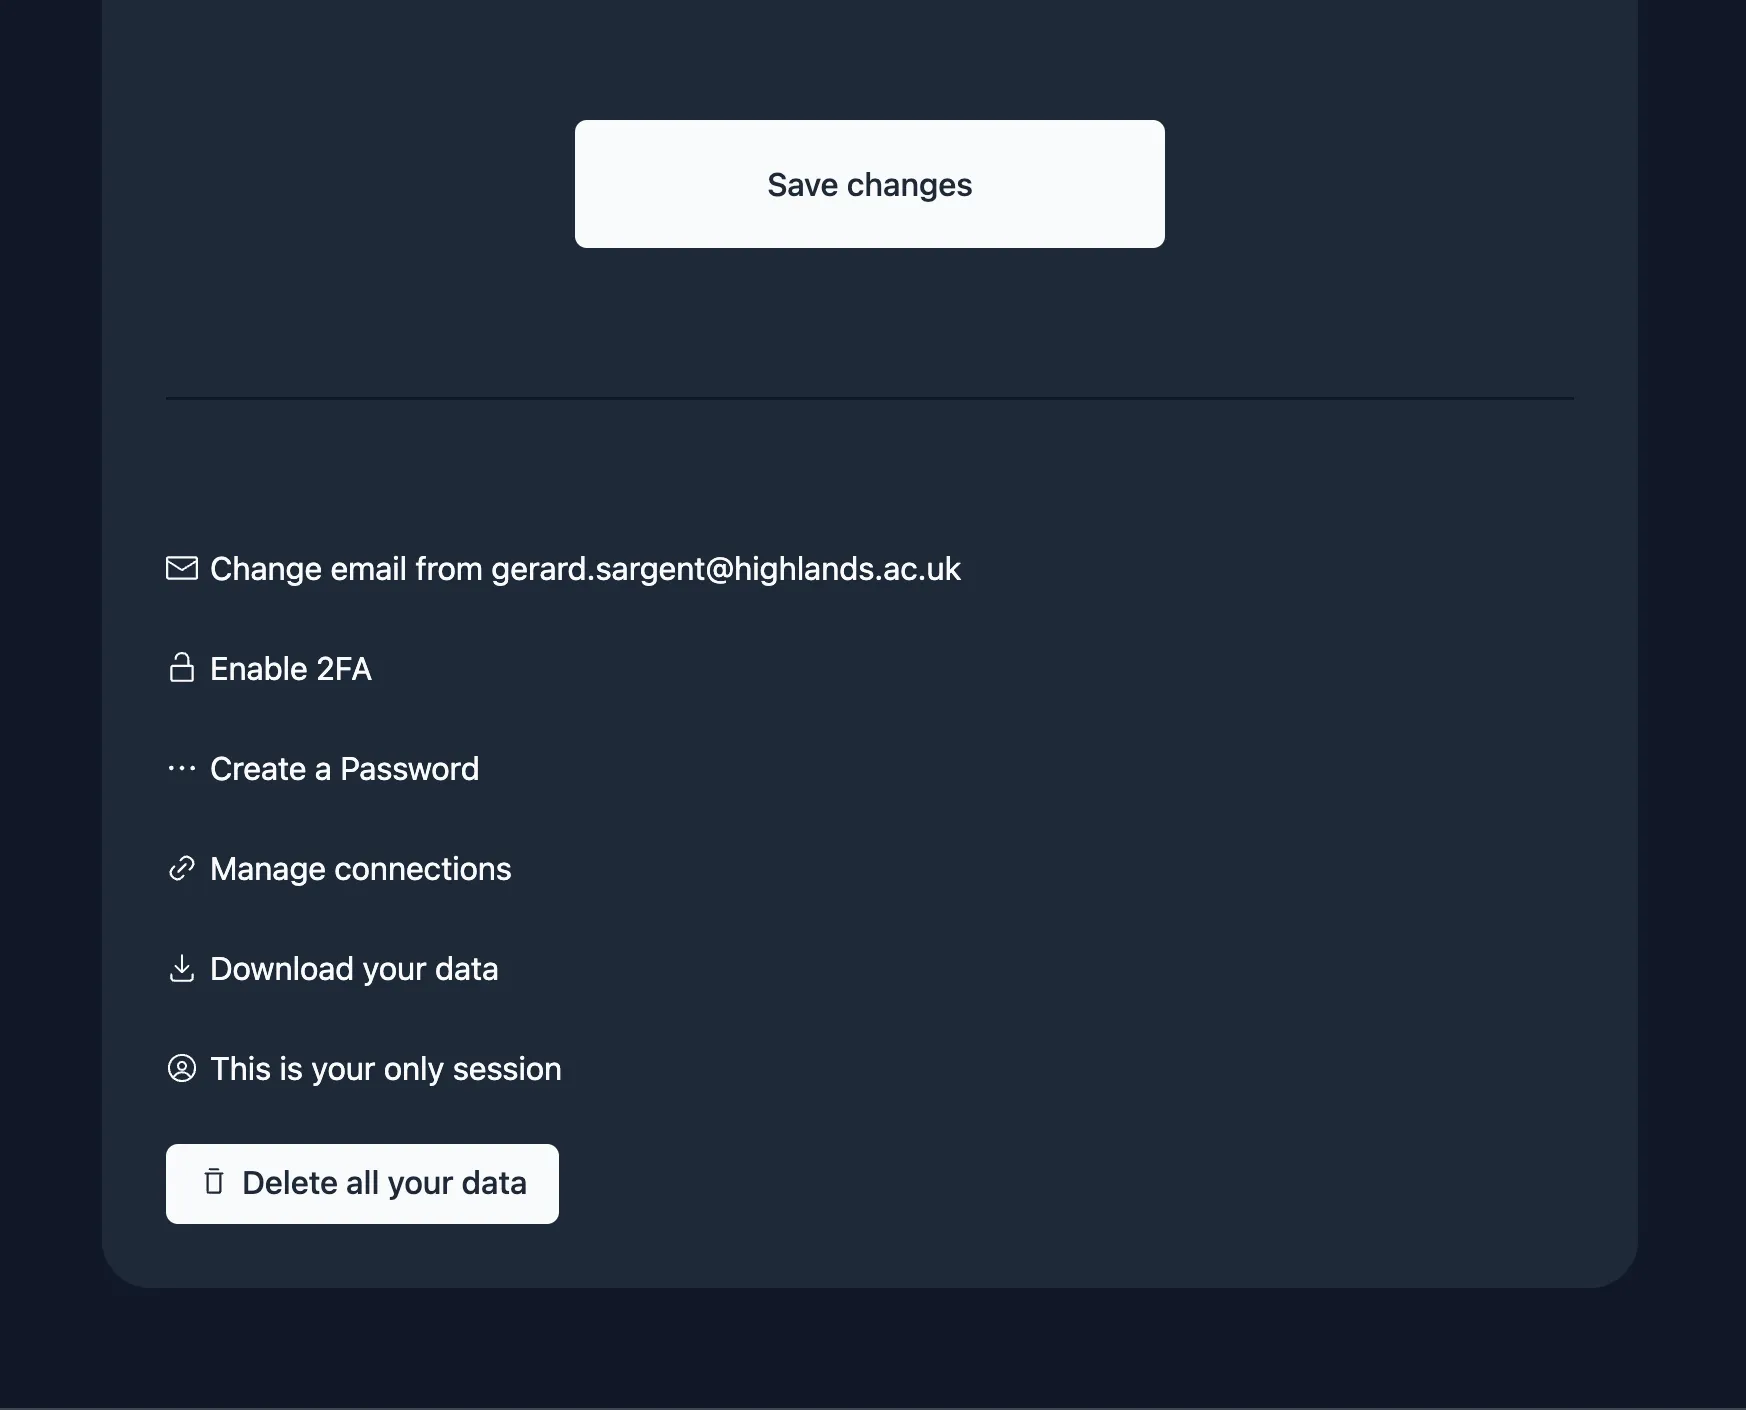Image resolution: width=1746 pixels, height=1410 pixels.
Task: Click empty space right of Enable 2FA inside card
Action: pyautogui.click(x=1000, y=669)
